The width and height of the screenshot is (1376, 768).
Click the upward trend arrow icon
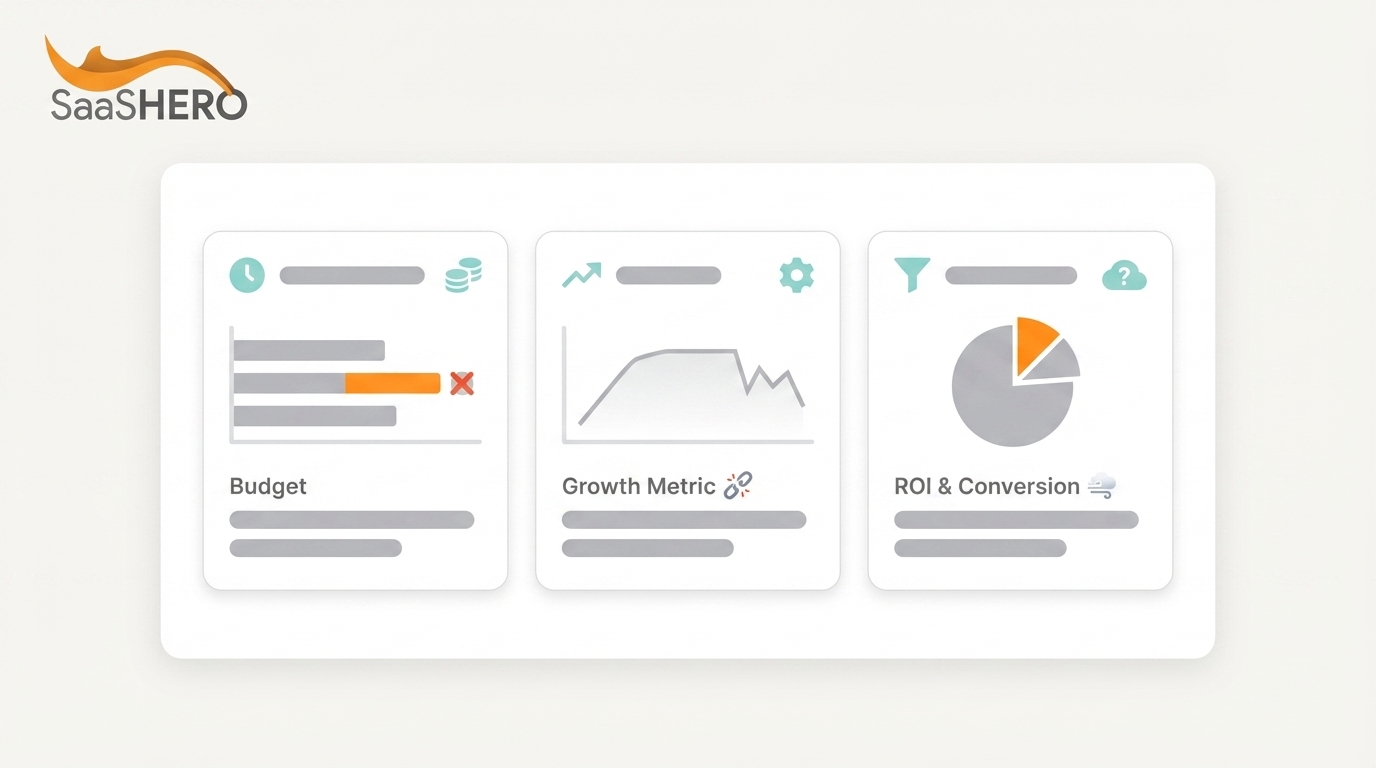[x=581, y=275]
